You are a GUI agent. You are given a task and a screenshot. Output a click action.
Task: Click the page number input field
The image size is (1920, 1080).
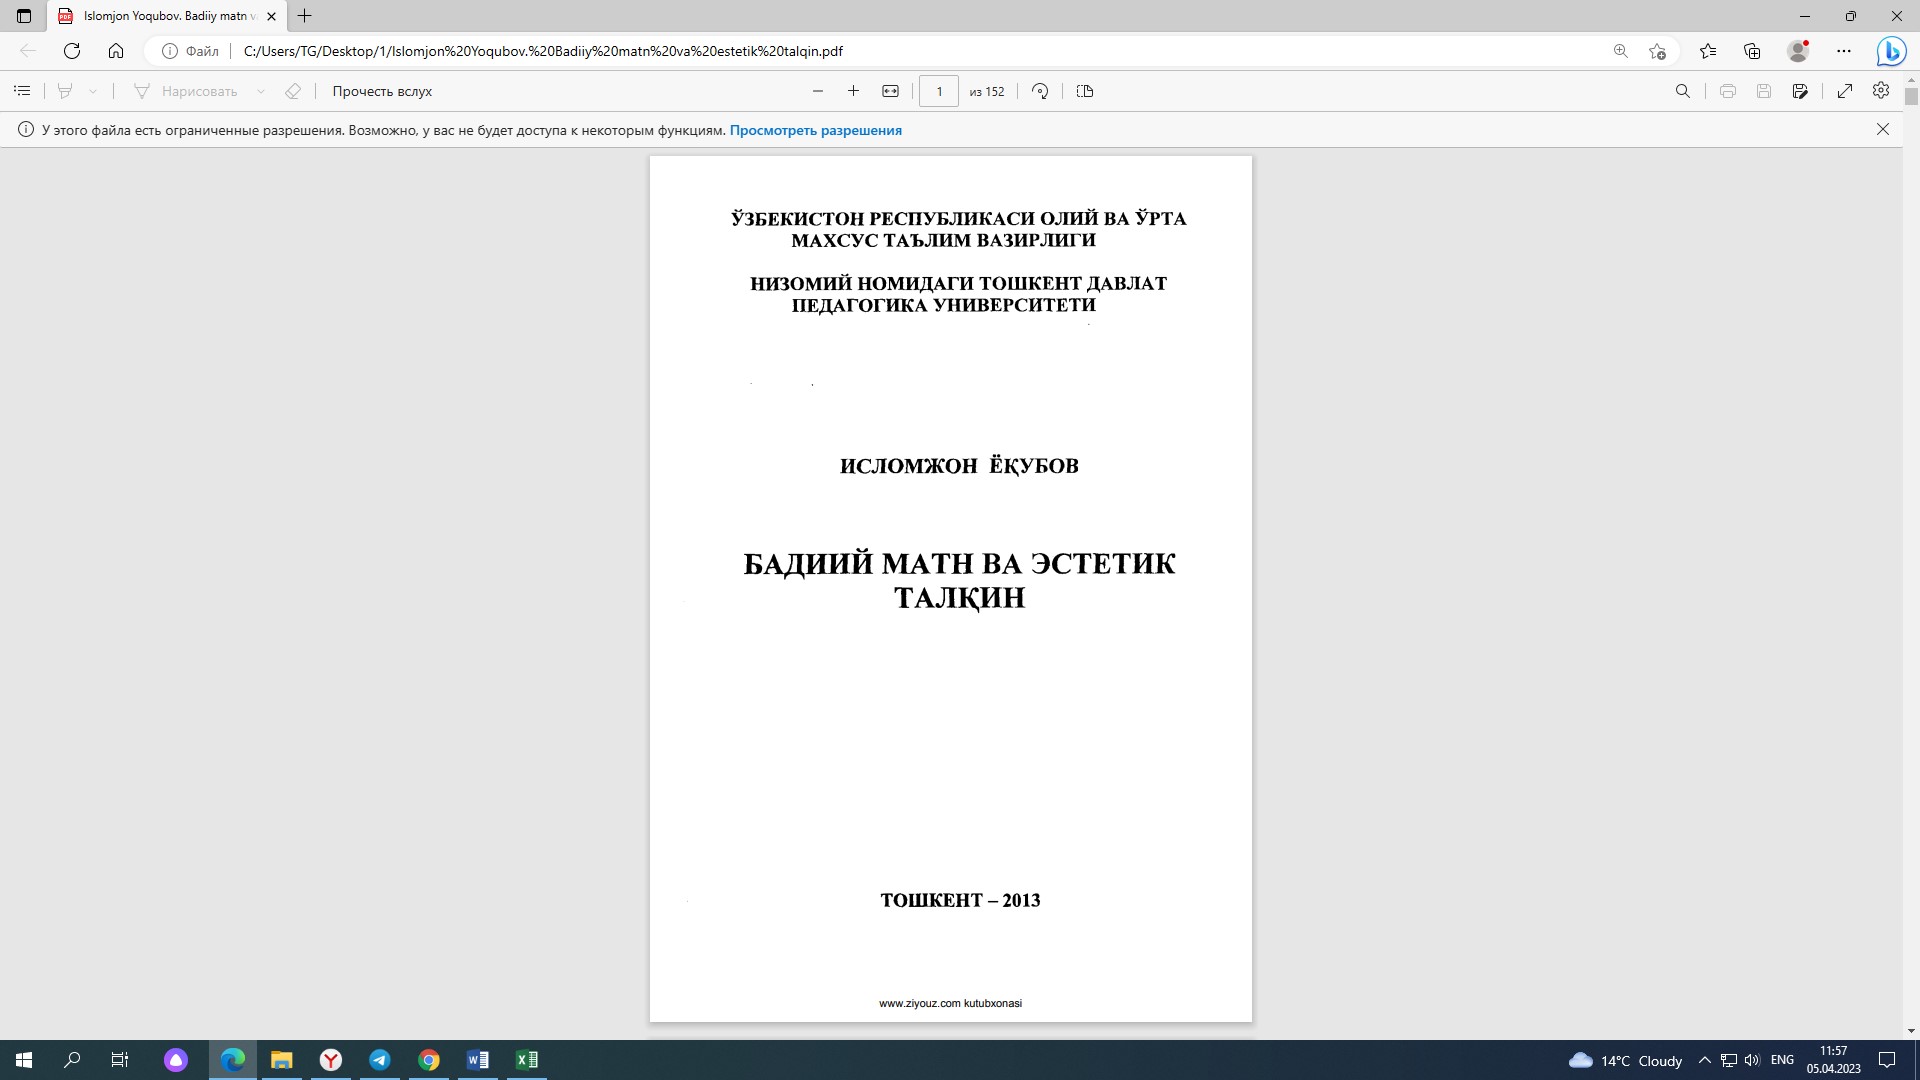point(938,91)
